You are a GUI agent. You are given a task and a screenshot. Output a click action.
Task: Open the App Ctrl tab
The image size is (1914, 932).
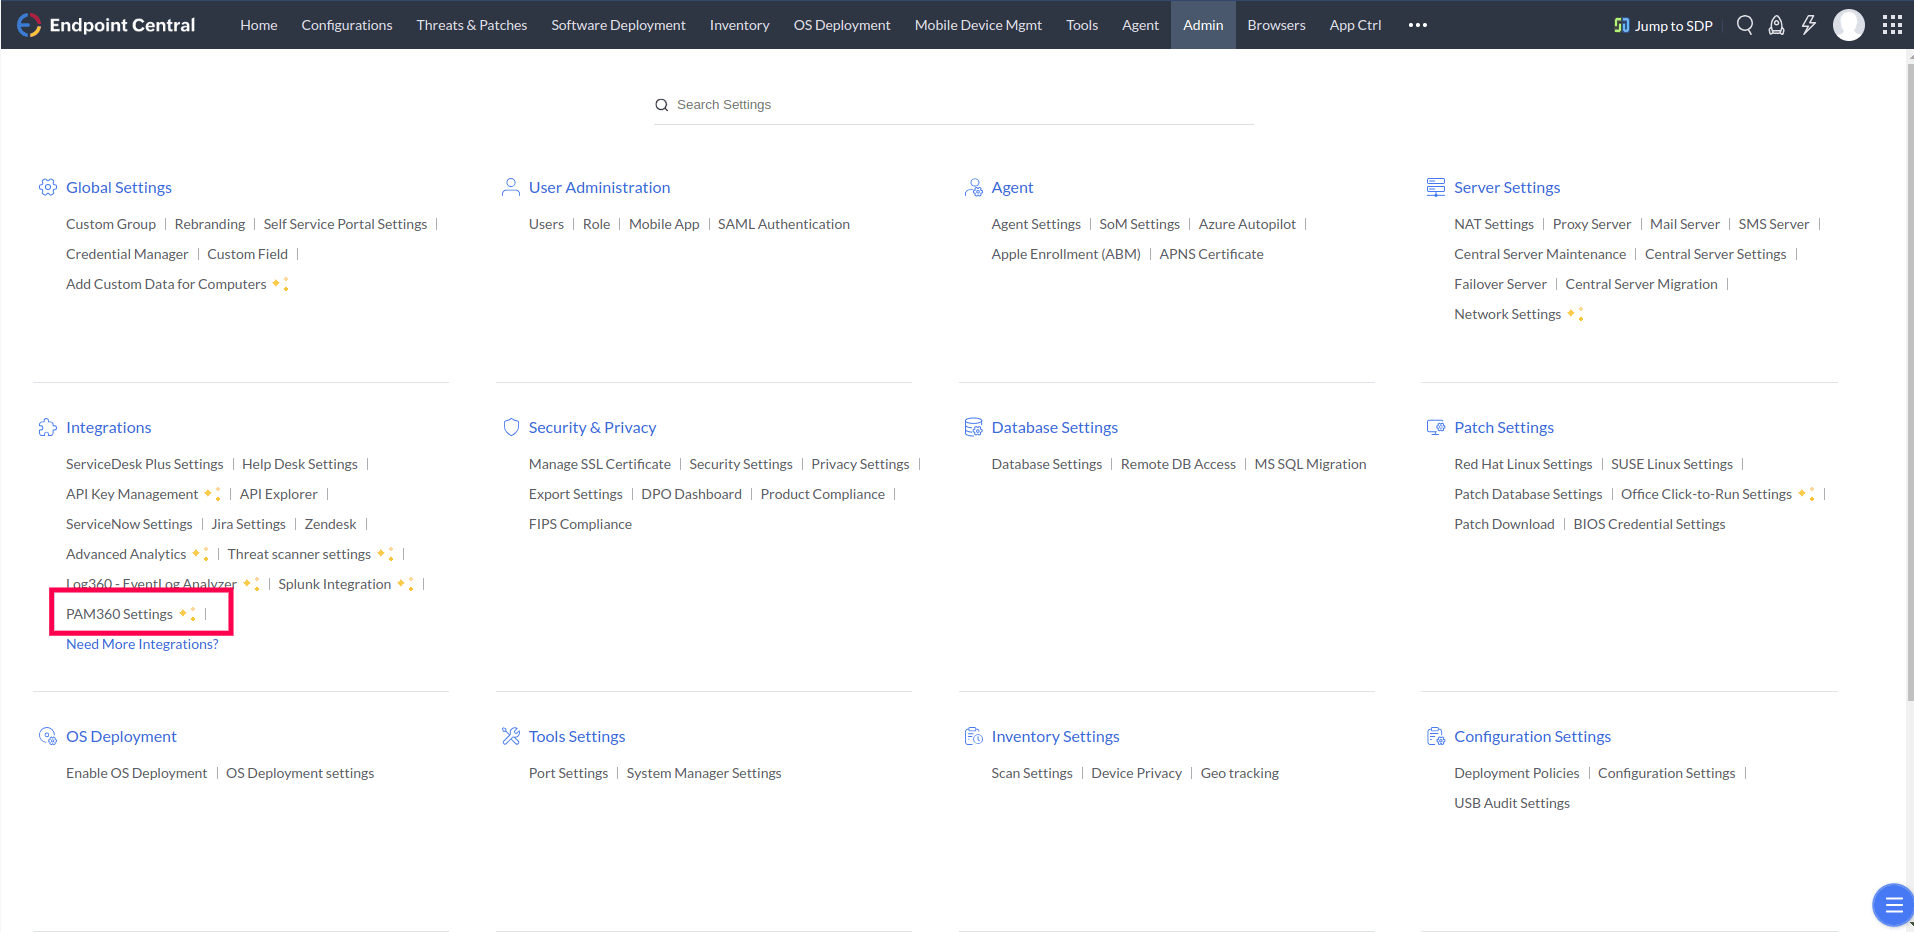1356,25
